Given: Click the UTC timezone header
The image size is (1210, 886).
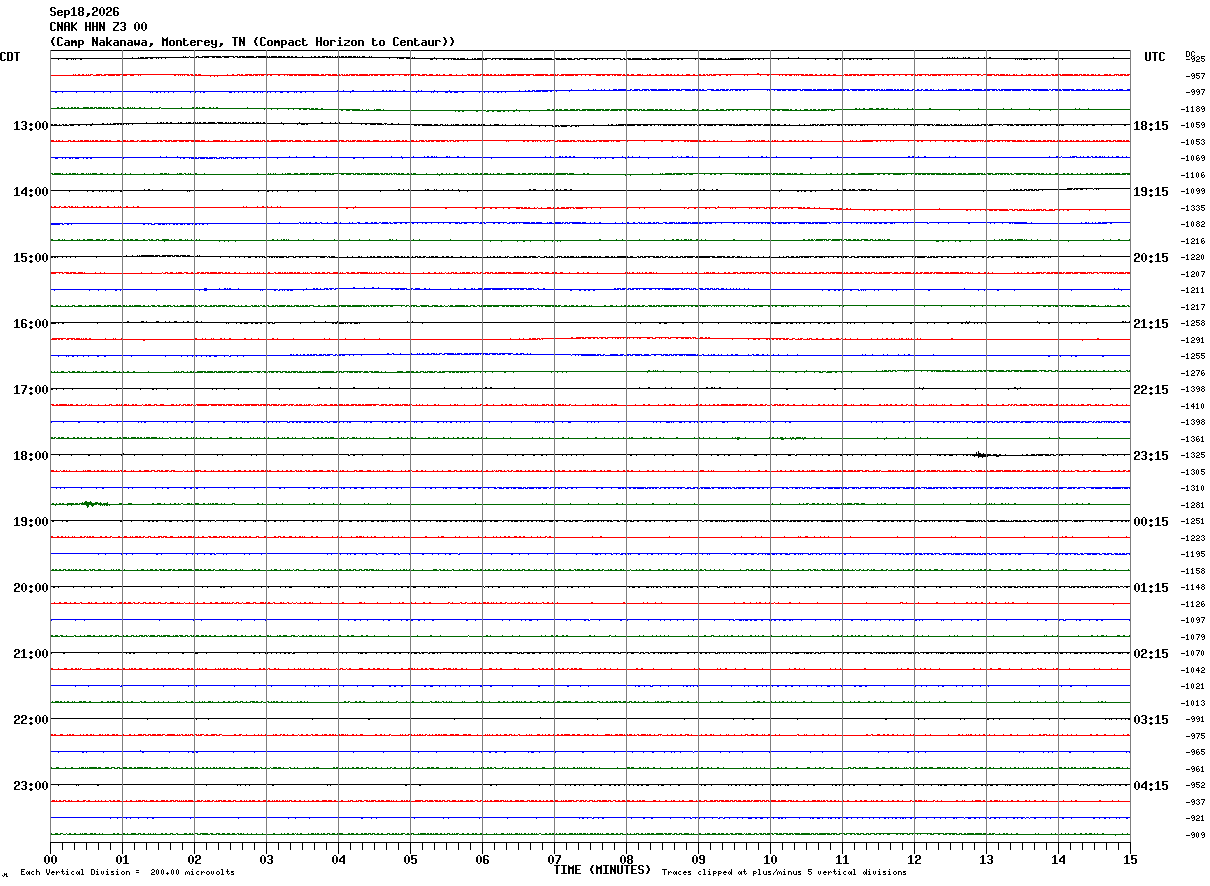Looking at the screenshot, I should tap(1155, 57).
